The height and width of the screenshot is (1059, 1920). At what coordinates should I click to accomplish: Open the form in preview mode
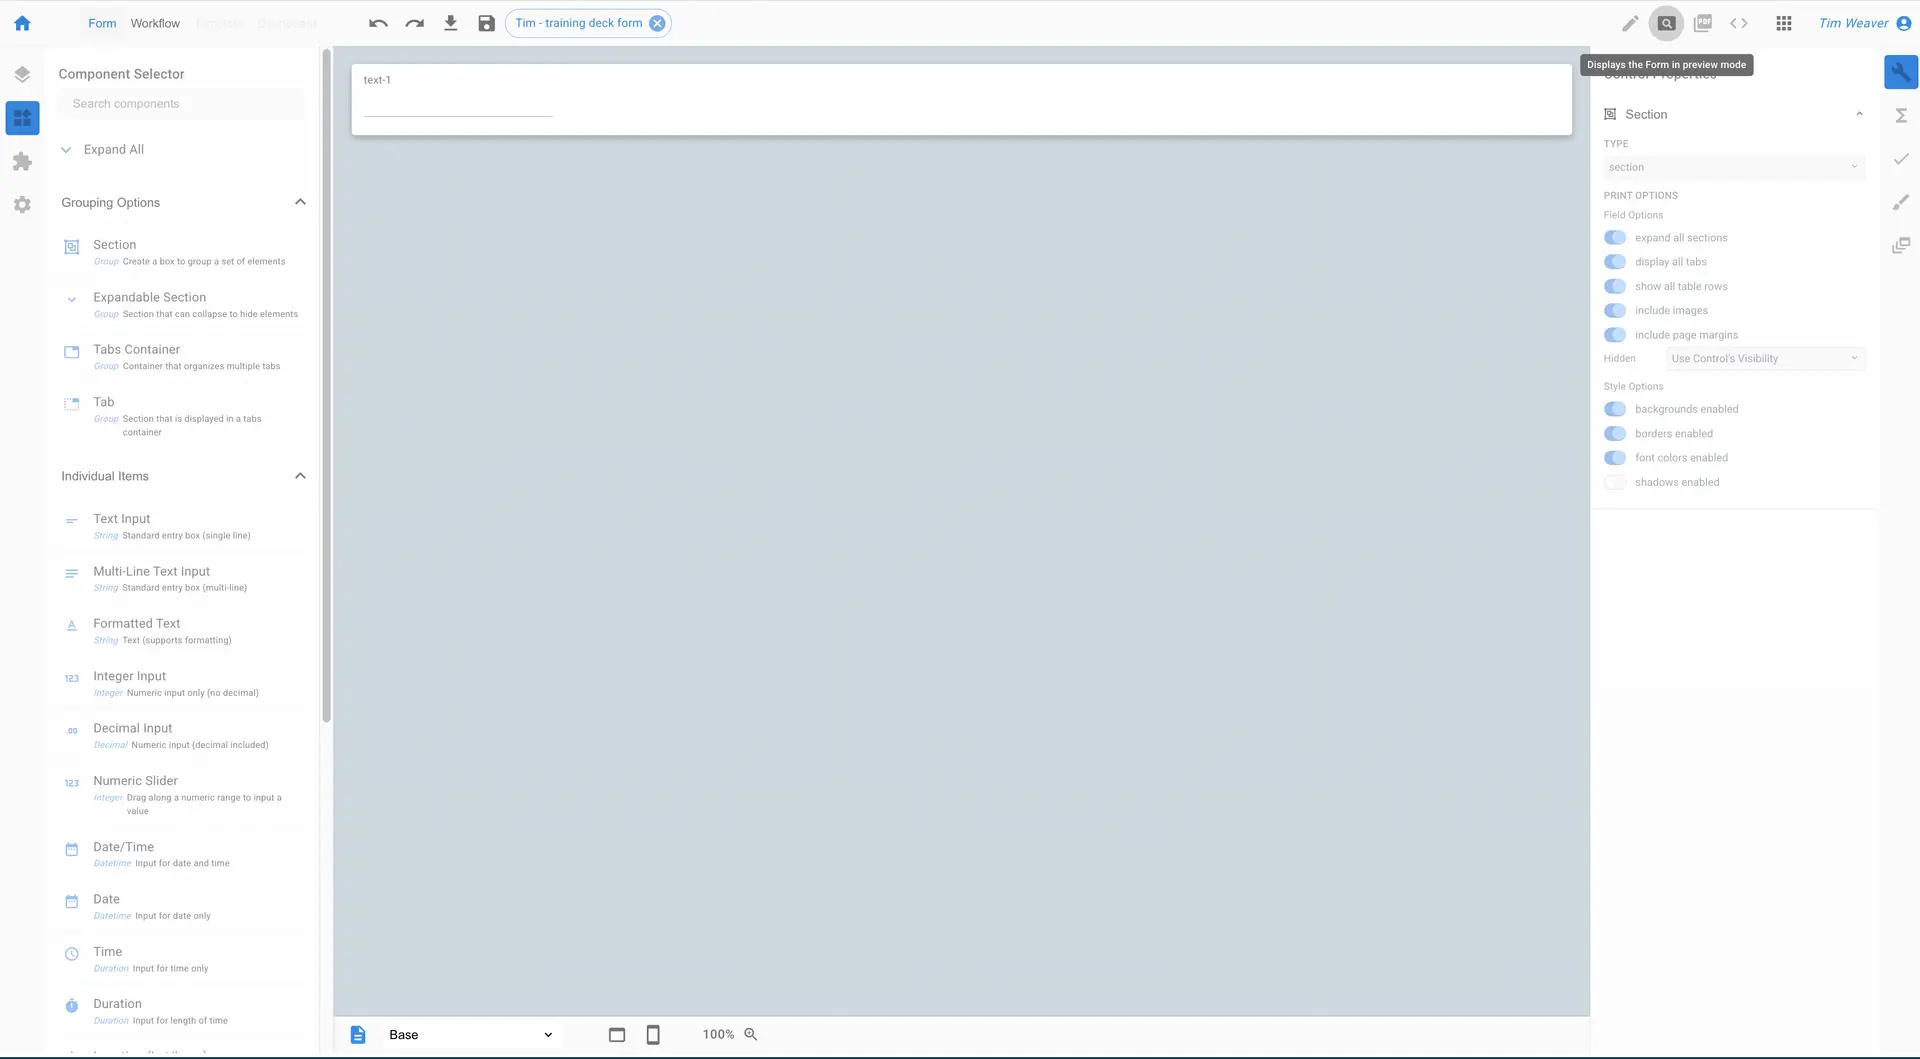point(1666,23)
